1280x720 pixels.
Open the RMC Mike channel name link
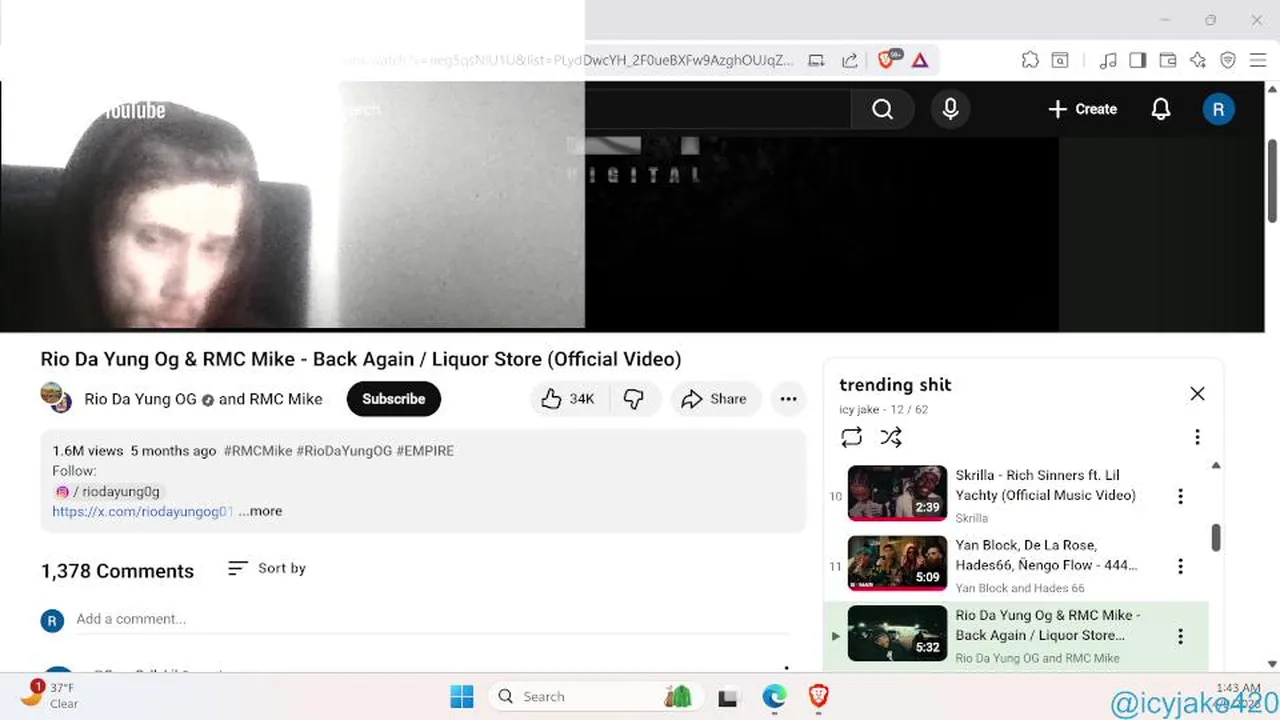coord(285,399)
